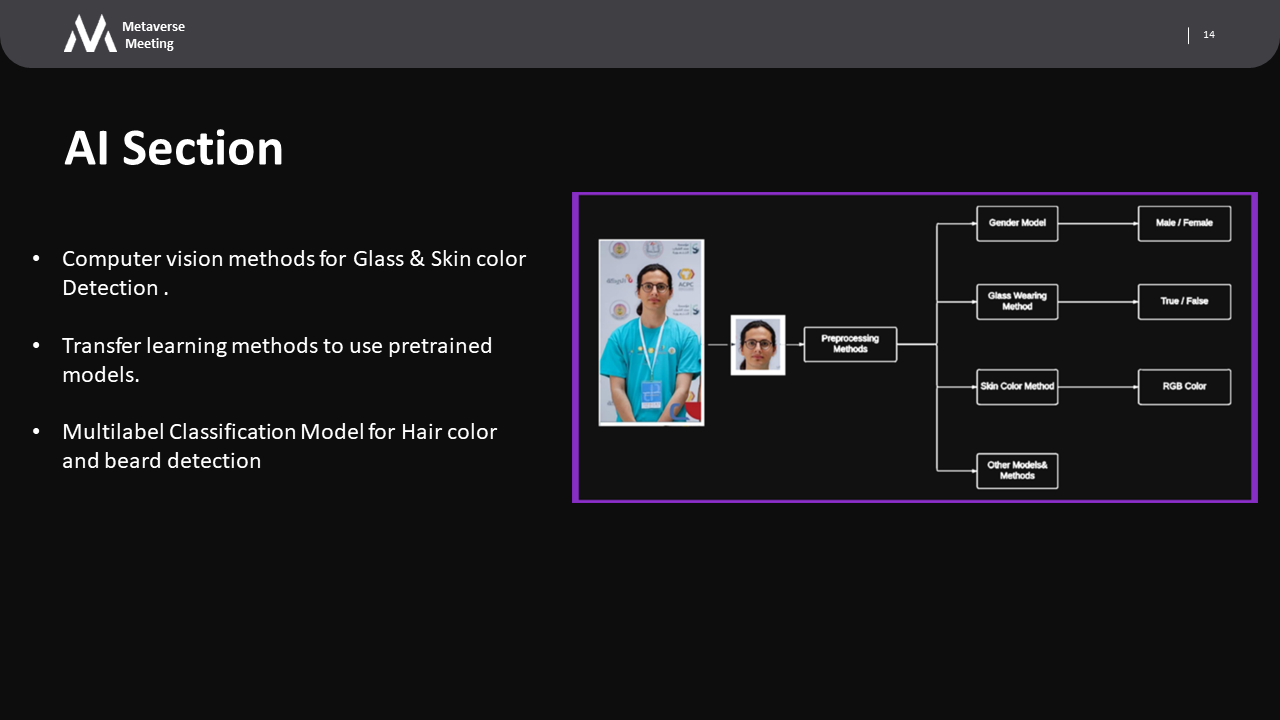Select the AI Section title
This screenshot has width=1280, height=720.
point(174,148)
